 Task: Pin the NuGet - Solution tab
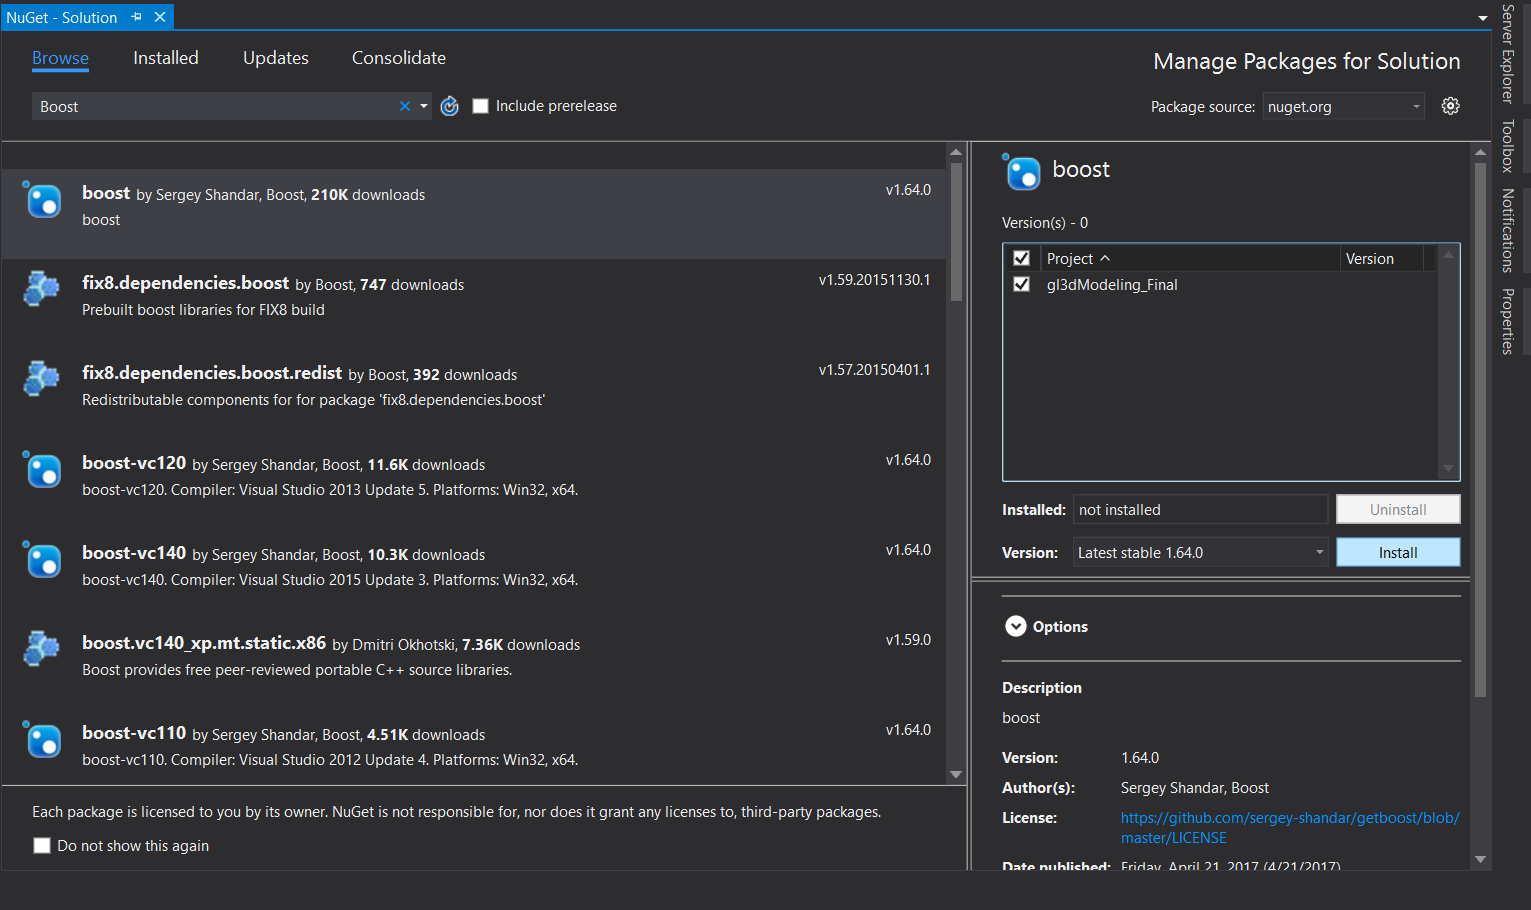137,17
